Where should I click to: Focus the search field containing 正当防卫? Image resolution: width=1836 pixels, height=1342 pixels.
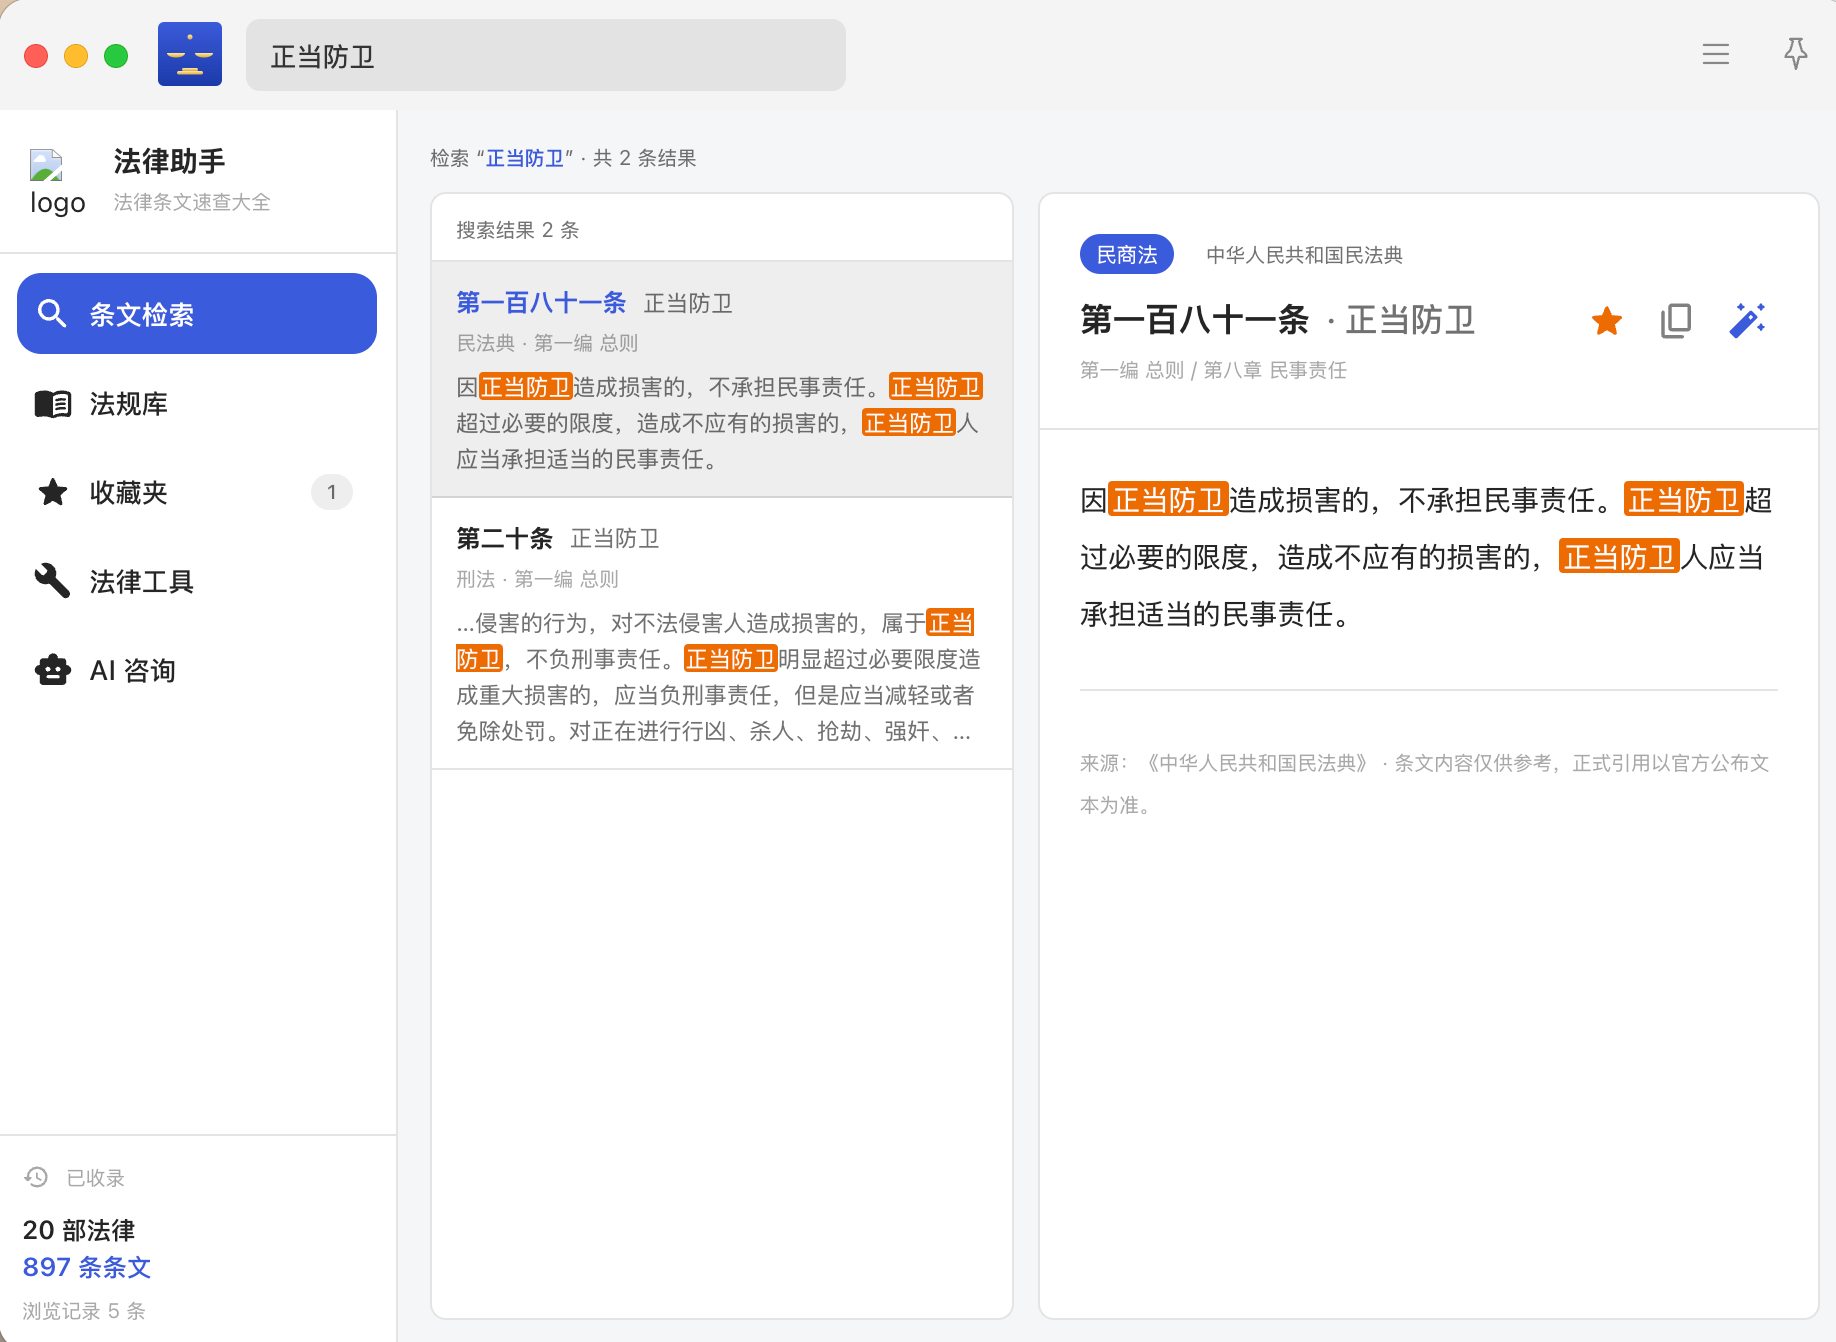point(546,55)
